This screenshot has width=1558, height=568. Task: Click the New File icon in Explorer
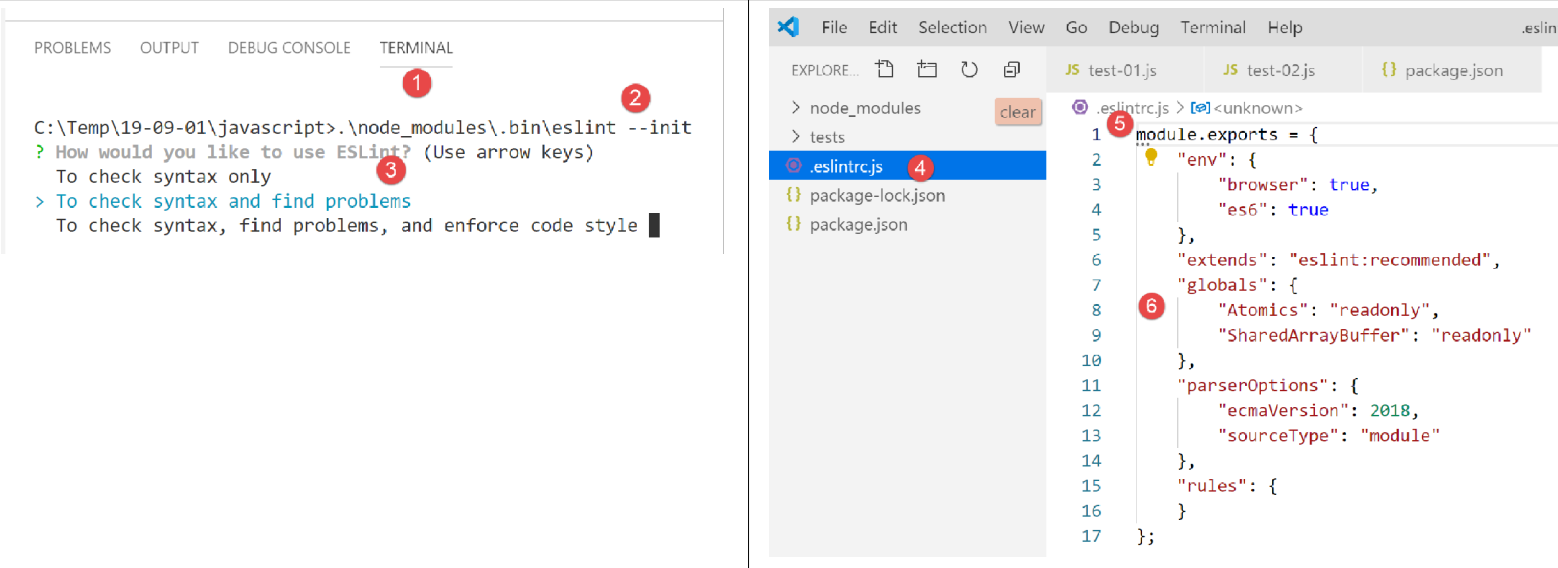point(884,70)
